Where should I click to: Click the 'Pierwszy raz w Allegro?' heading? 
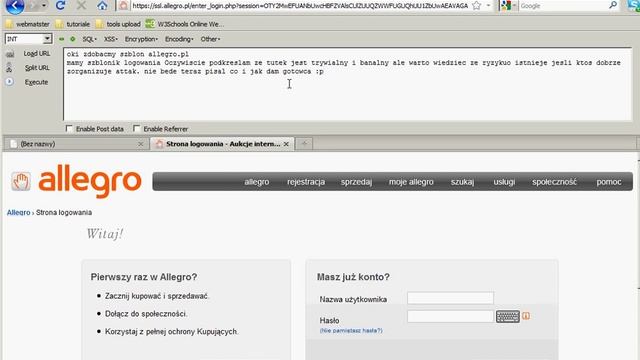[x=144, y=277]
